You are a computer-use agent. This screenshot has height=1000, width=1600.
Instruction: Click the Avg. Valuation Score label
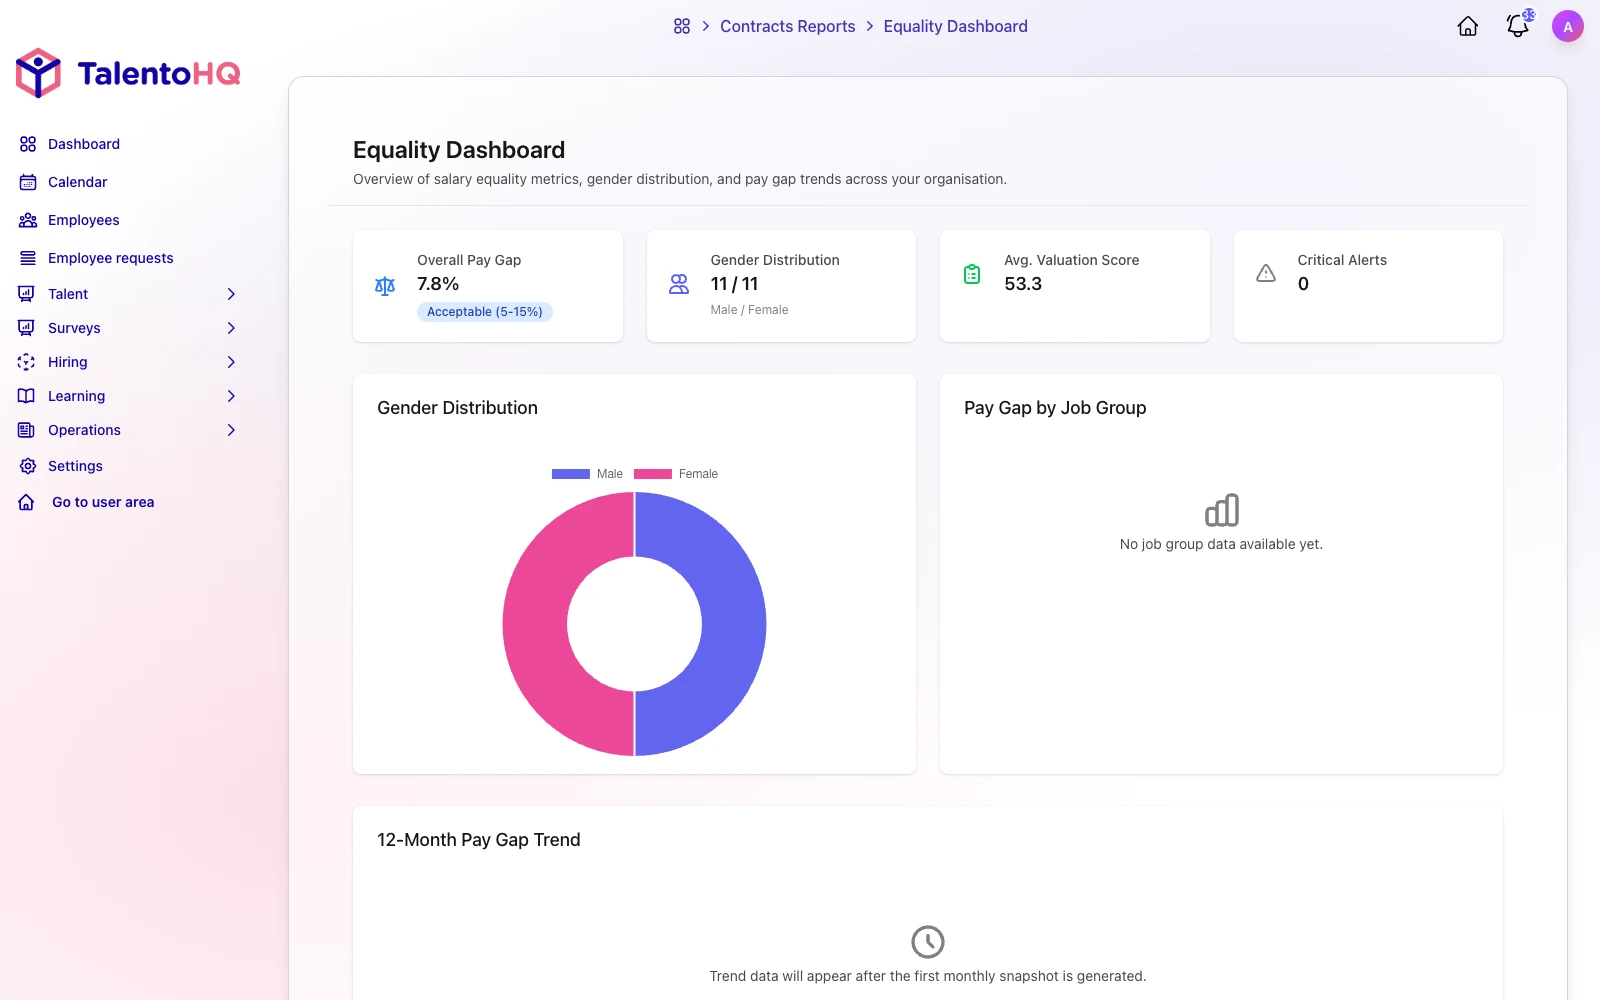pos(1072,260)
